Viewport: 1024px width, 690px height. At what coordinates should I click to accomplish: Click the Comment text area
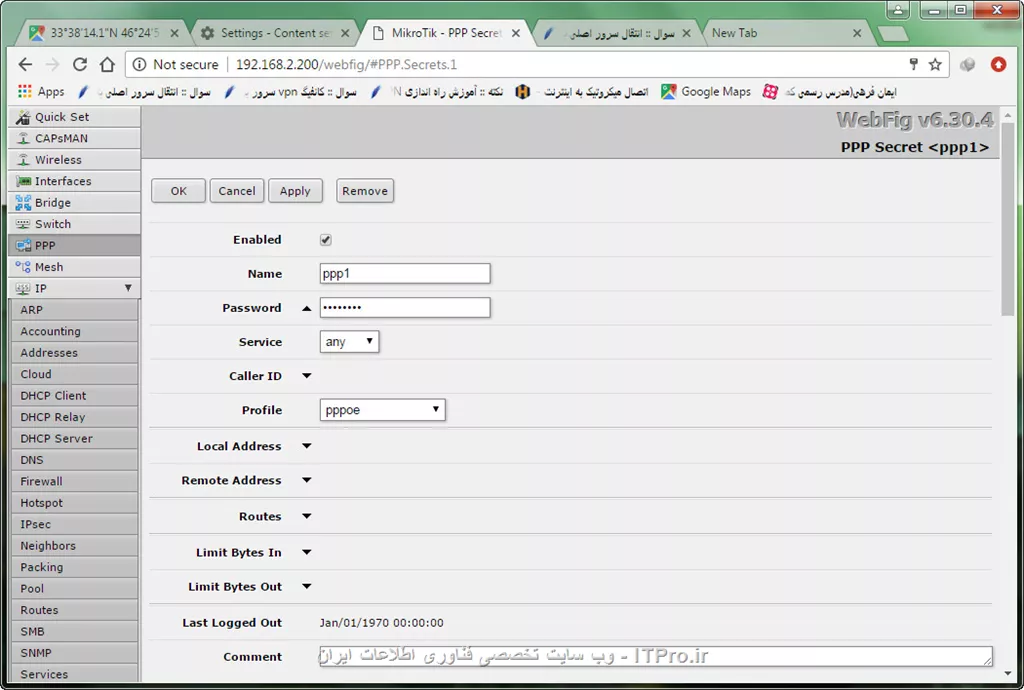click(656, 656)
